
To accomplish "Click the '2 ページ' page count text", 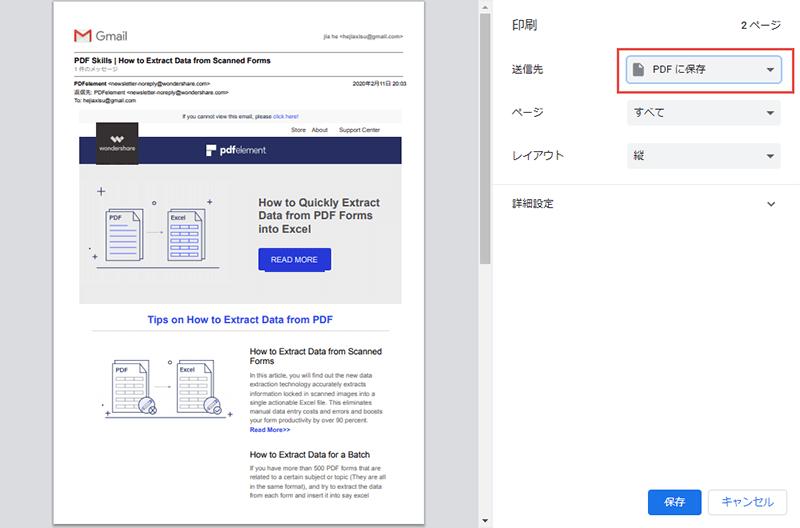I will 761,25.
